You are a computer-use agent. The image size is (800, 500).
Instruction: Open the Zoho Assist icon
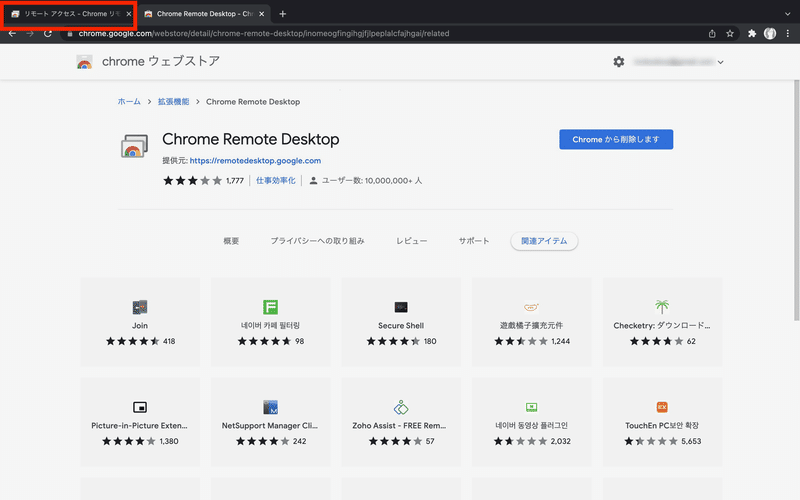pyautogui.click(x=401, y=407)
